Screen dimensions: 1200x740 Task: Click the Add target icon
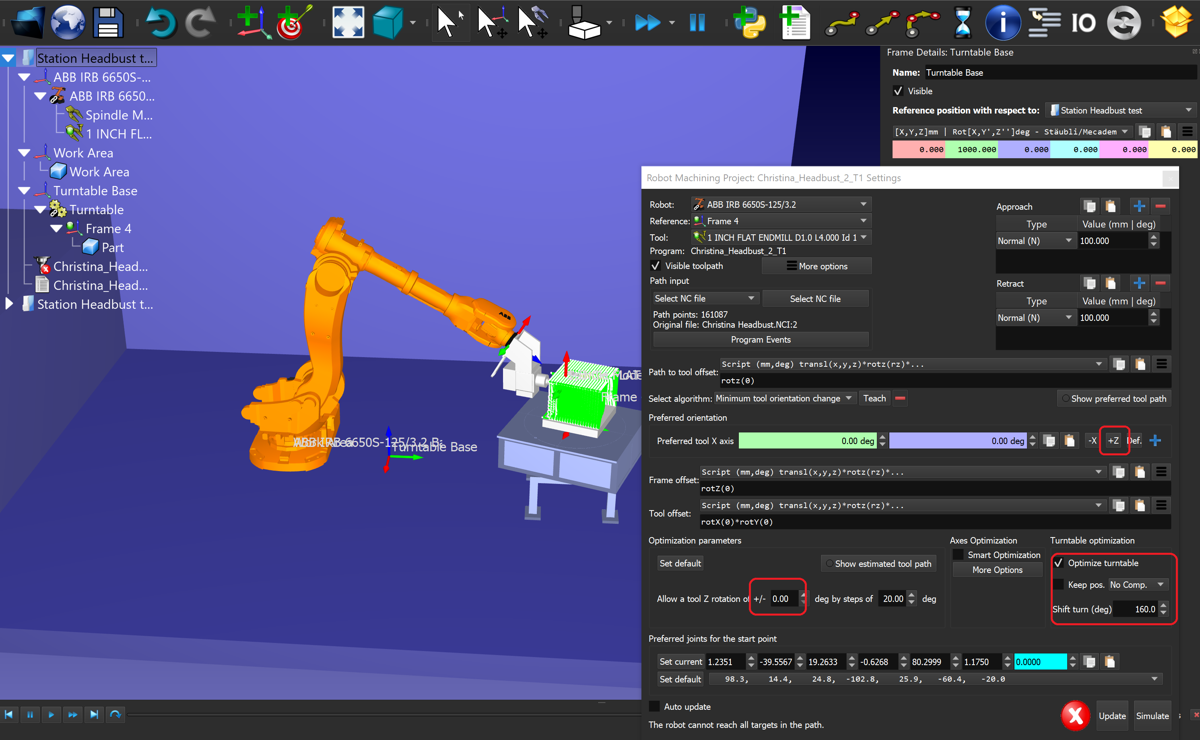(292, 22)
